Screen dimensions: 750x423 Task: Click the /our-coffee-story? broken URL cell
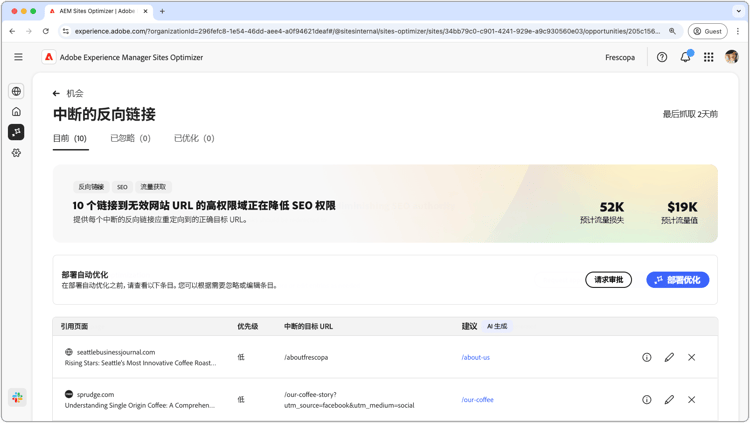click(x=349, y=400)
